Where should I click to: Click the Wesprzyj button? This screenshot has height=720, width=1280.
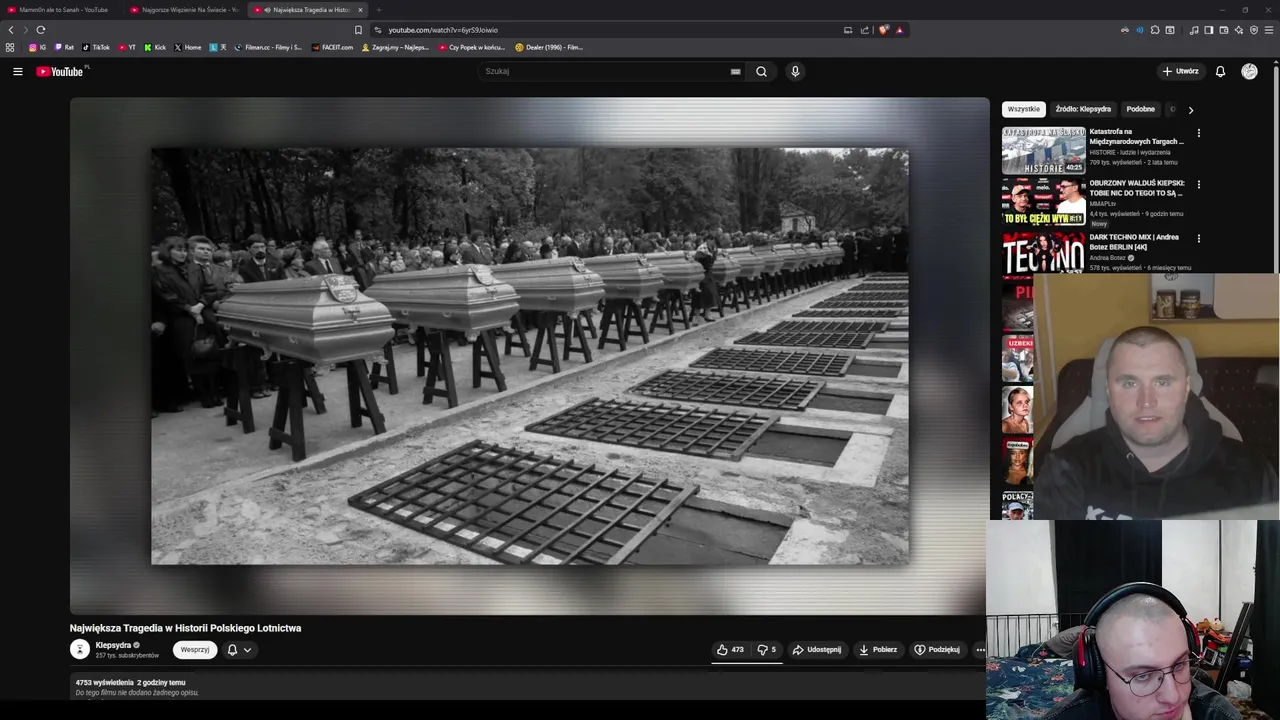[195, 650]
